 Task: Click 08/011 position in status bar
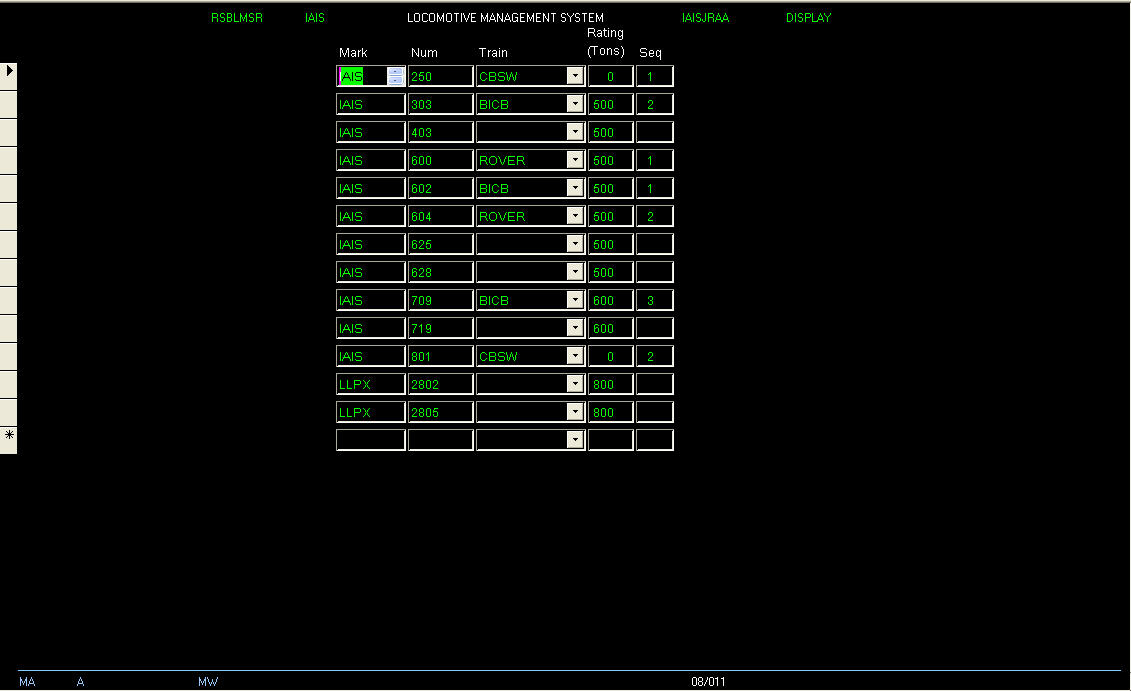pos(708,682)
